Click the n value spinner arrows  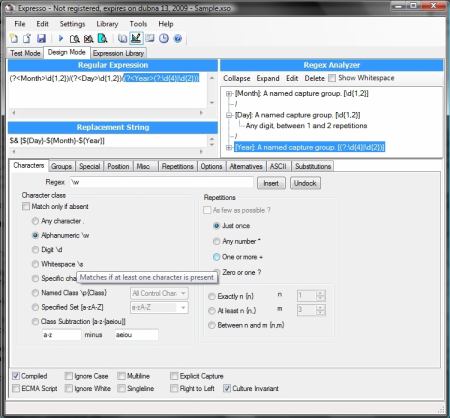point(321,295)
